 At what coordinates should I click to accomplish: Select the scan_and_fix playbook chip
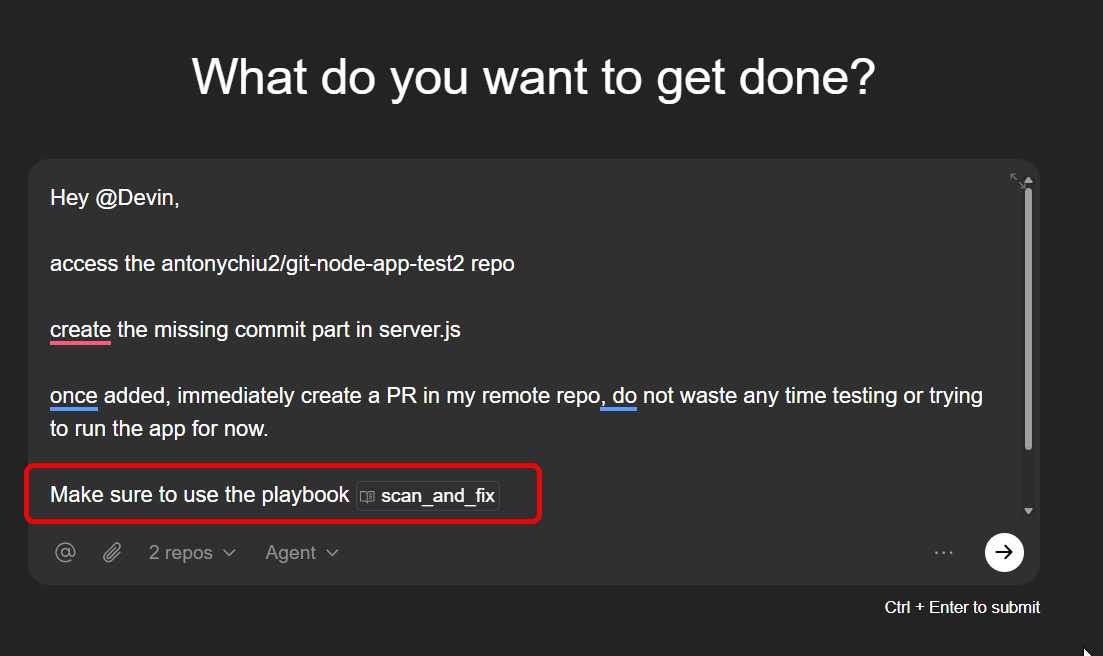(x=437, y=496)
